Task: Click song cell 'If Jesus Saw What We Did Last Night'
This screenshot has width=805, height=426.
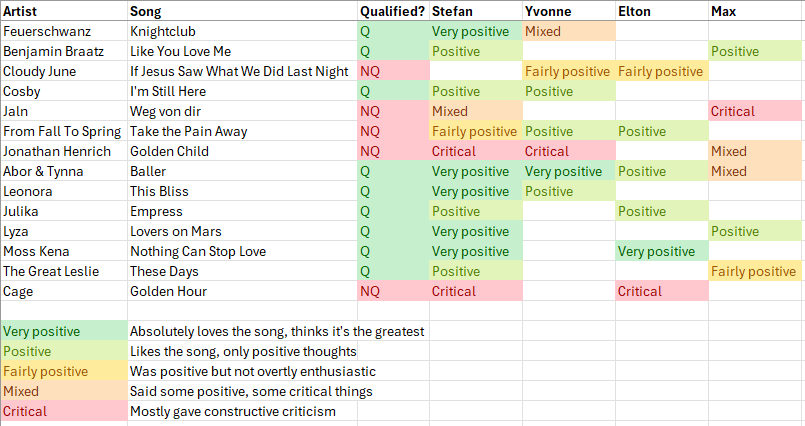Action: [x=241, y=71]
